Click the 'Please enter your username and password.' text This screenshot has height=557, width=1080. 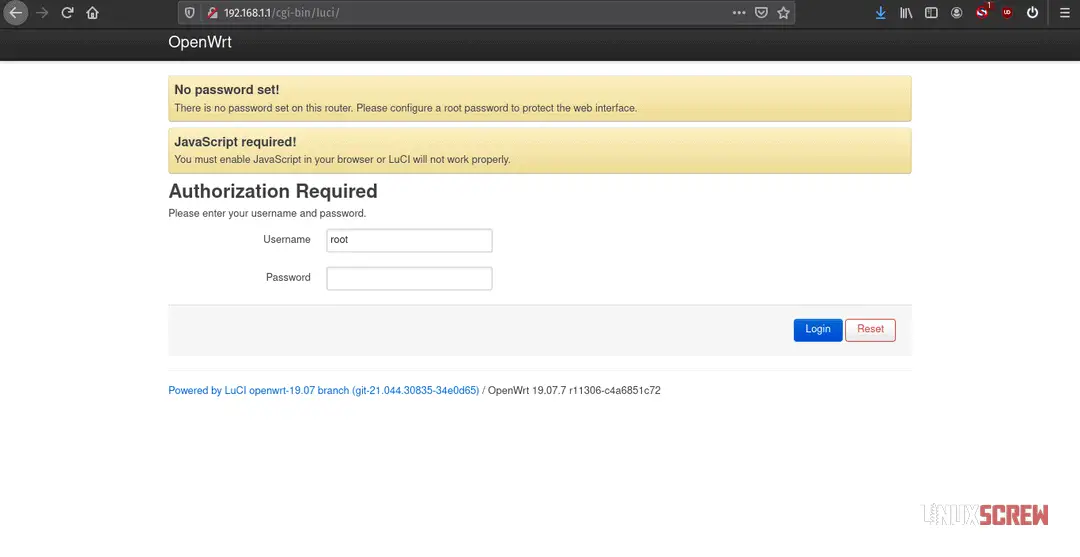click(x=267, y=213)
